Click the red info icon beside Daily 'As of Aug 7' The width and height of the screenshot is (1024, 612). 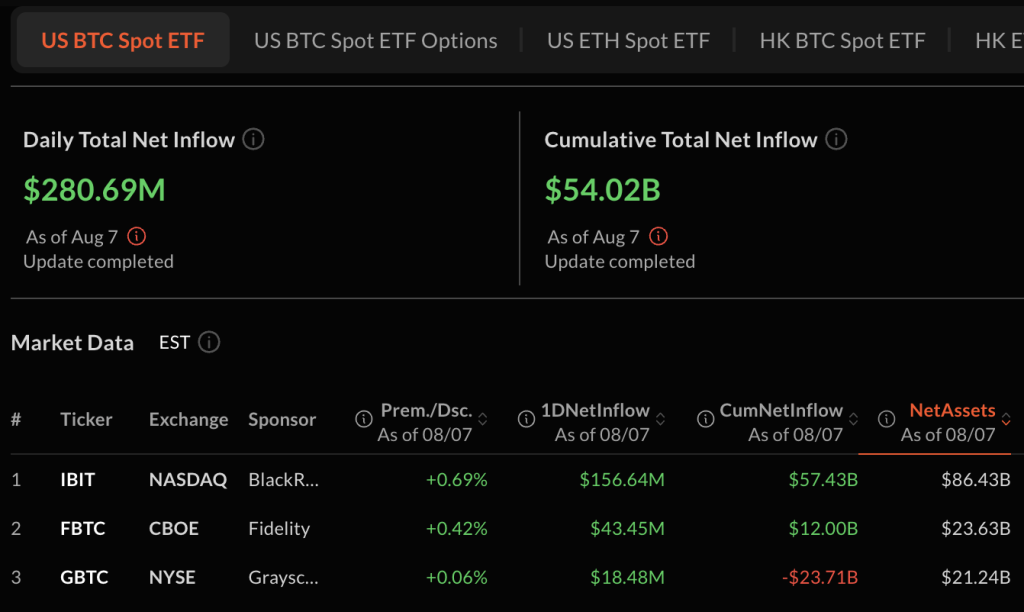[x=138, y=237]
